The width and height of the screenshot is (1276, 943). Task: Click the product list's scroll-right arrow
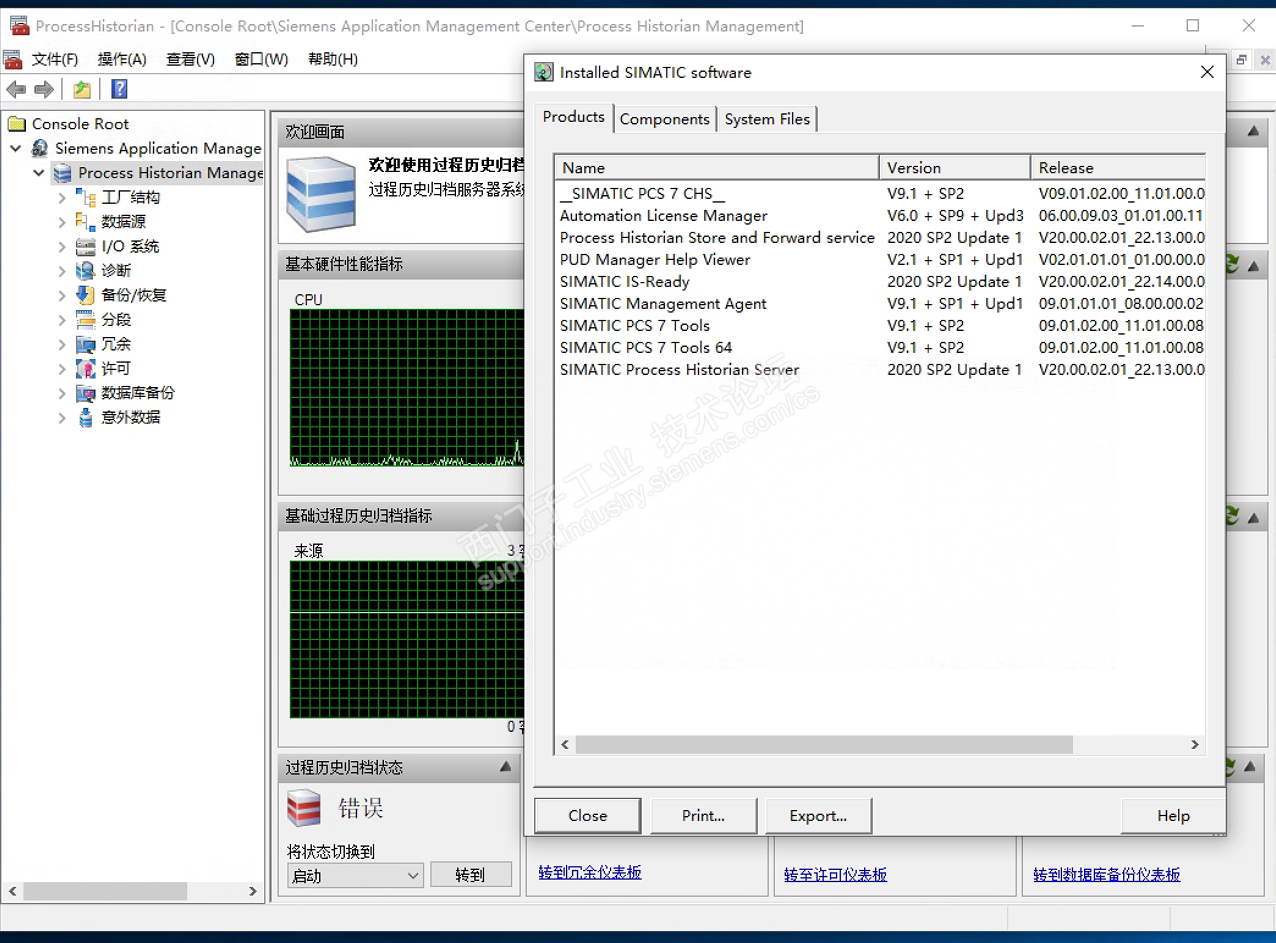coord(1194,745)
